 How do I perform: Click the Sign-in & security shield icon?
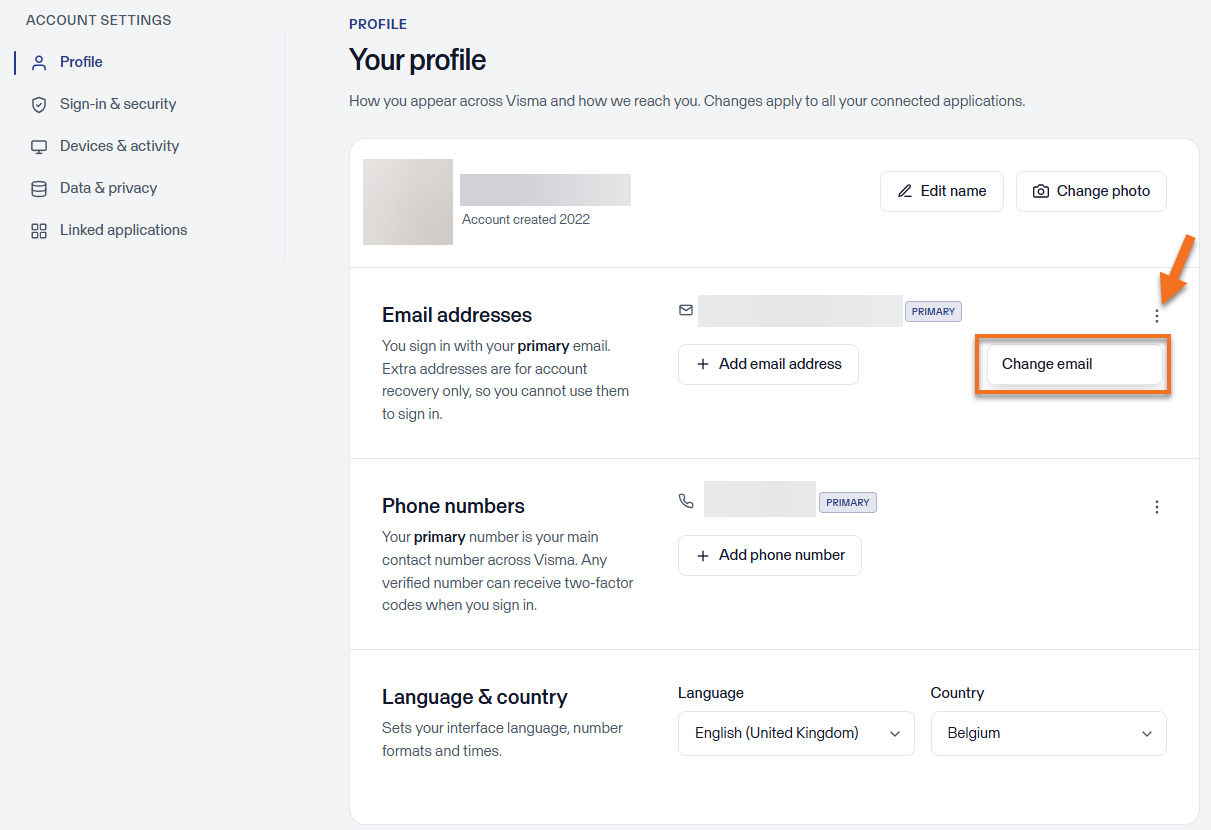(x=39, y=104)
